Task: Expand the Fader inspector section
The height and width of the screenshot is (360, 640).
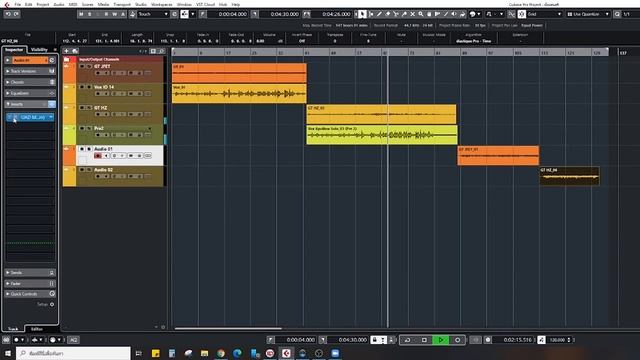Action: 30,283
